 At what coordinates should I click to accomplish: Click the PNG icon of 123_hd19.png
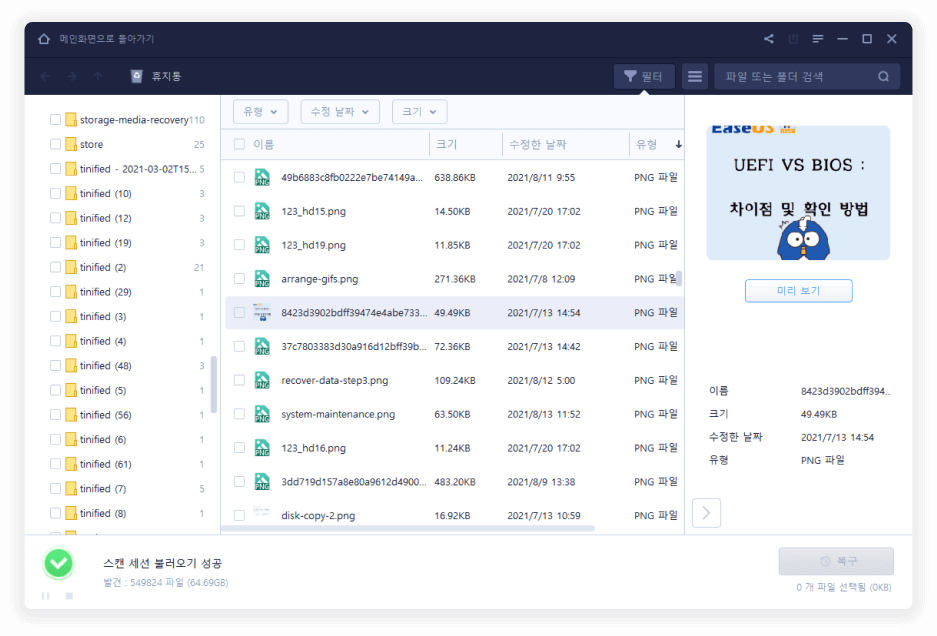pyautogui.click(x=262, y=245)
